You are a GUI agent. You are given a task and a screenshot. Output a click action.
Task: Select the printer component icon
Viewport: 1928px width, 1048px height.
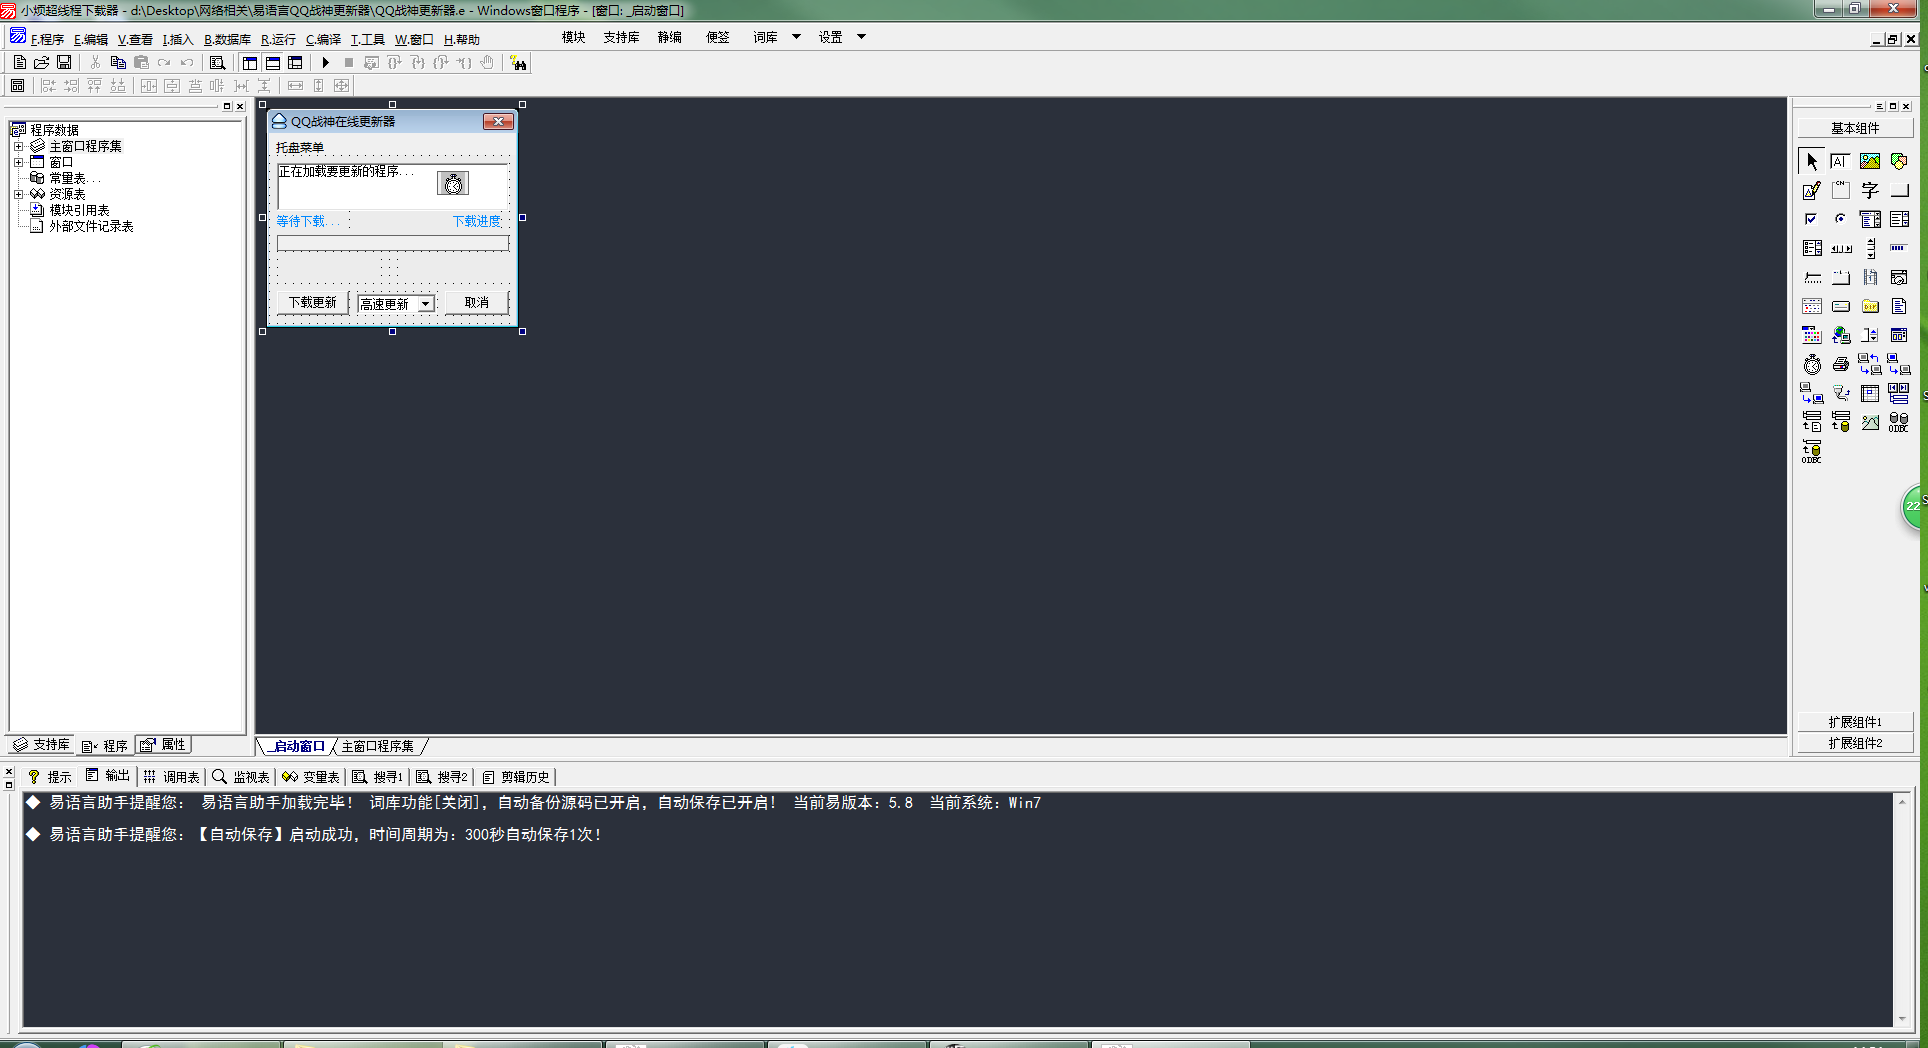1841,364
